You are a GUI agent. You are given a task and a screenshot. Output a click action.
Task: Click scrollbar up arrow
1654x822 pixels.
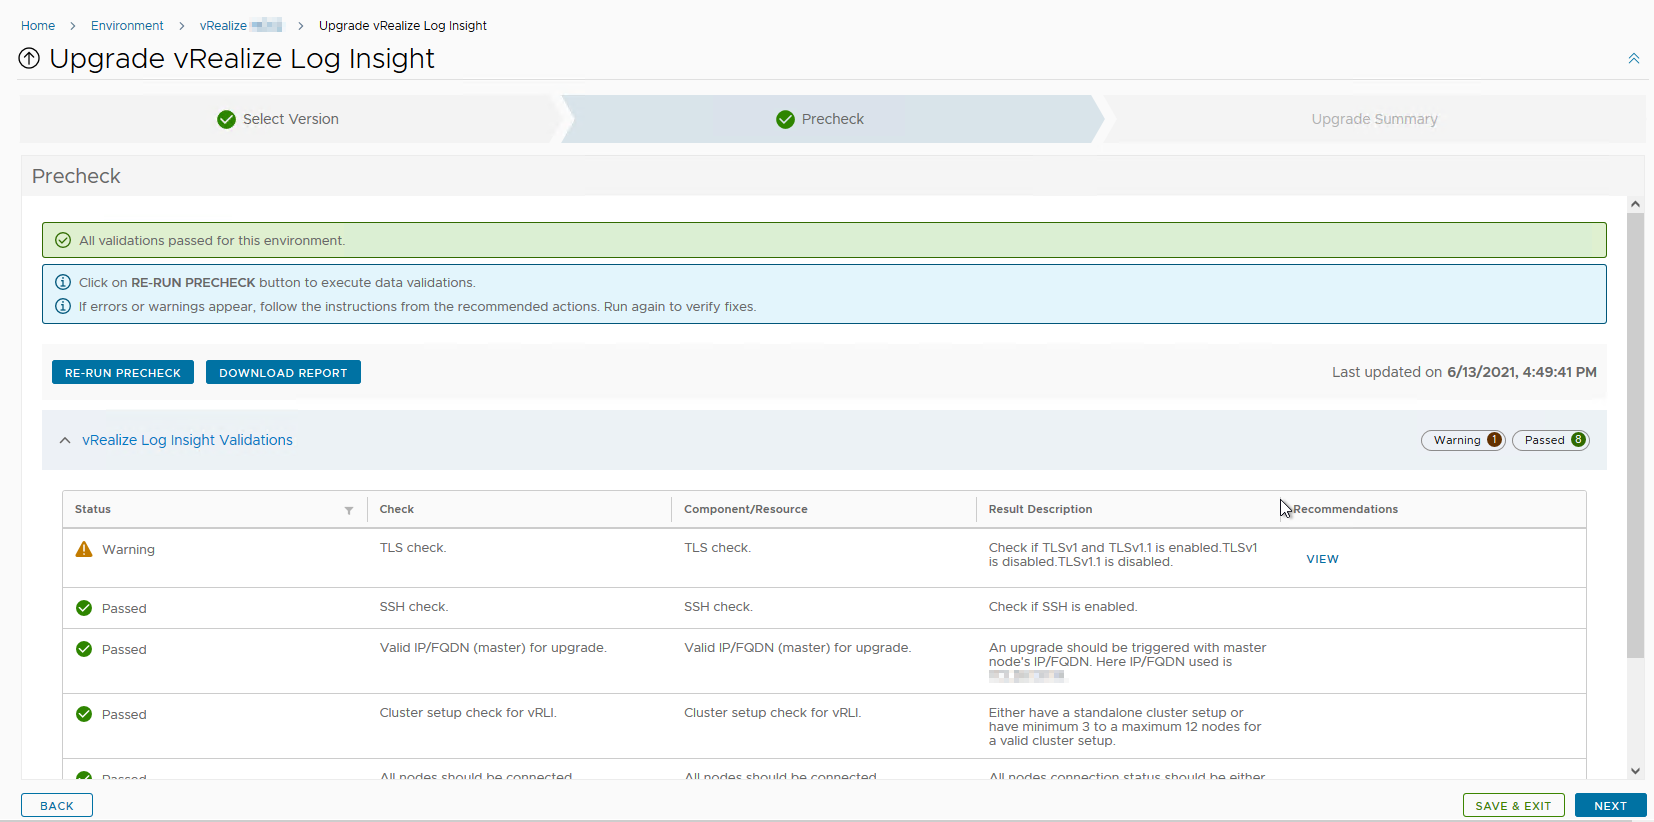1635,204
